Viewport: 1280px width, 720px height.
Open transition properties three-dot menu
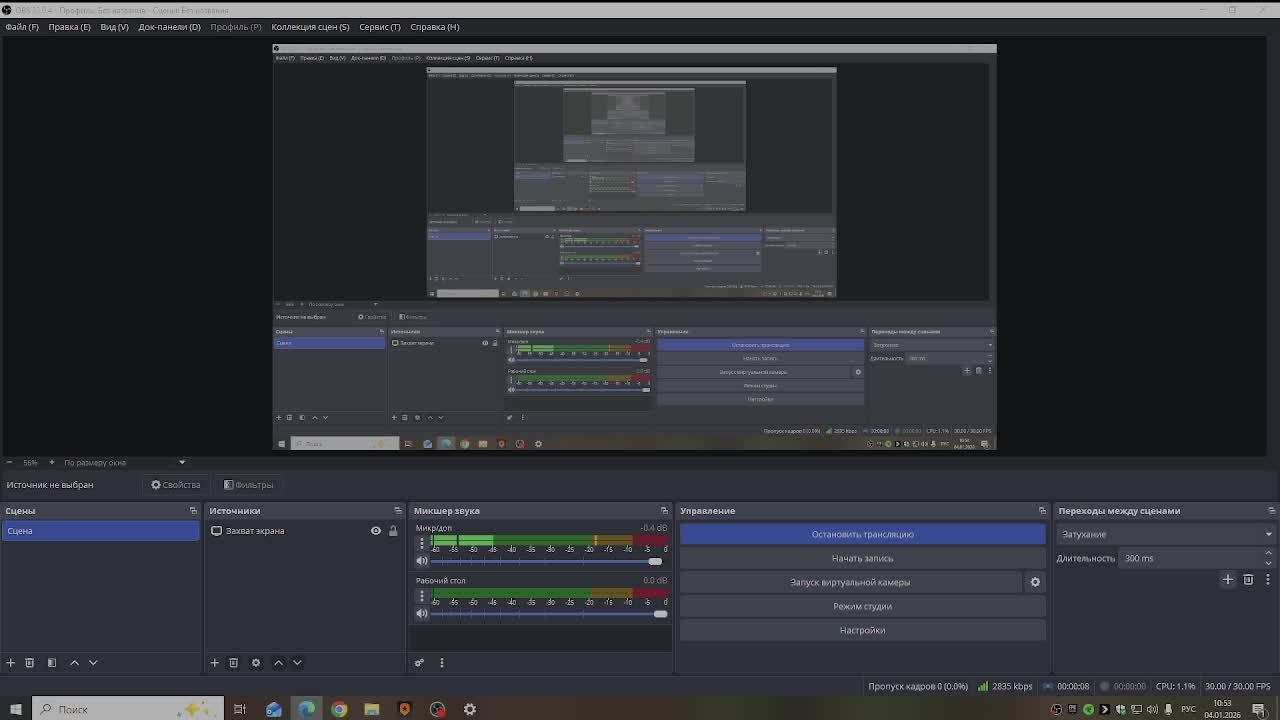tap(1267, 579)
